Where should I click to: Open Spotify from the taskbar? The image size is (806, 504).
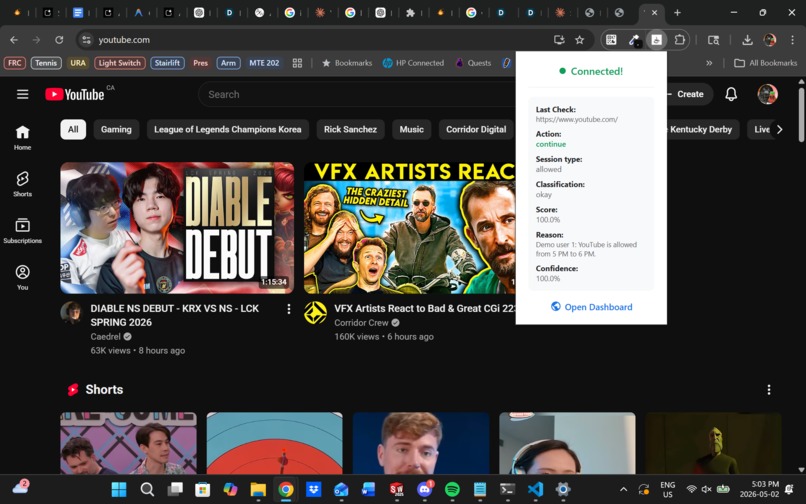(x=452, y=489)
